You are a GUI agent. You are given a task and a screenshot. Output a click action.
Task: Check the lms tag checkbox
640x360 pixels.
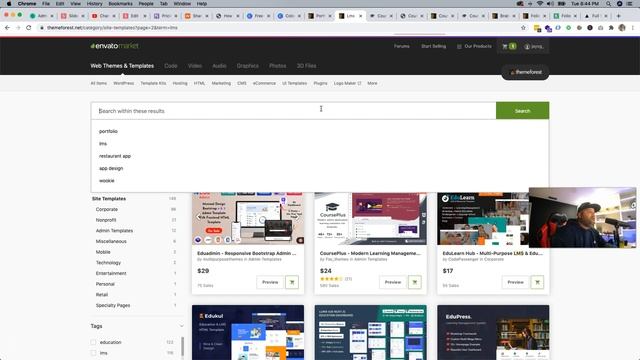93,353
